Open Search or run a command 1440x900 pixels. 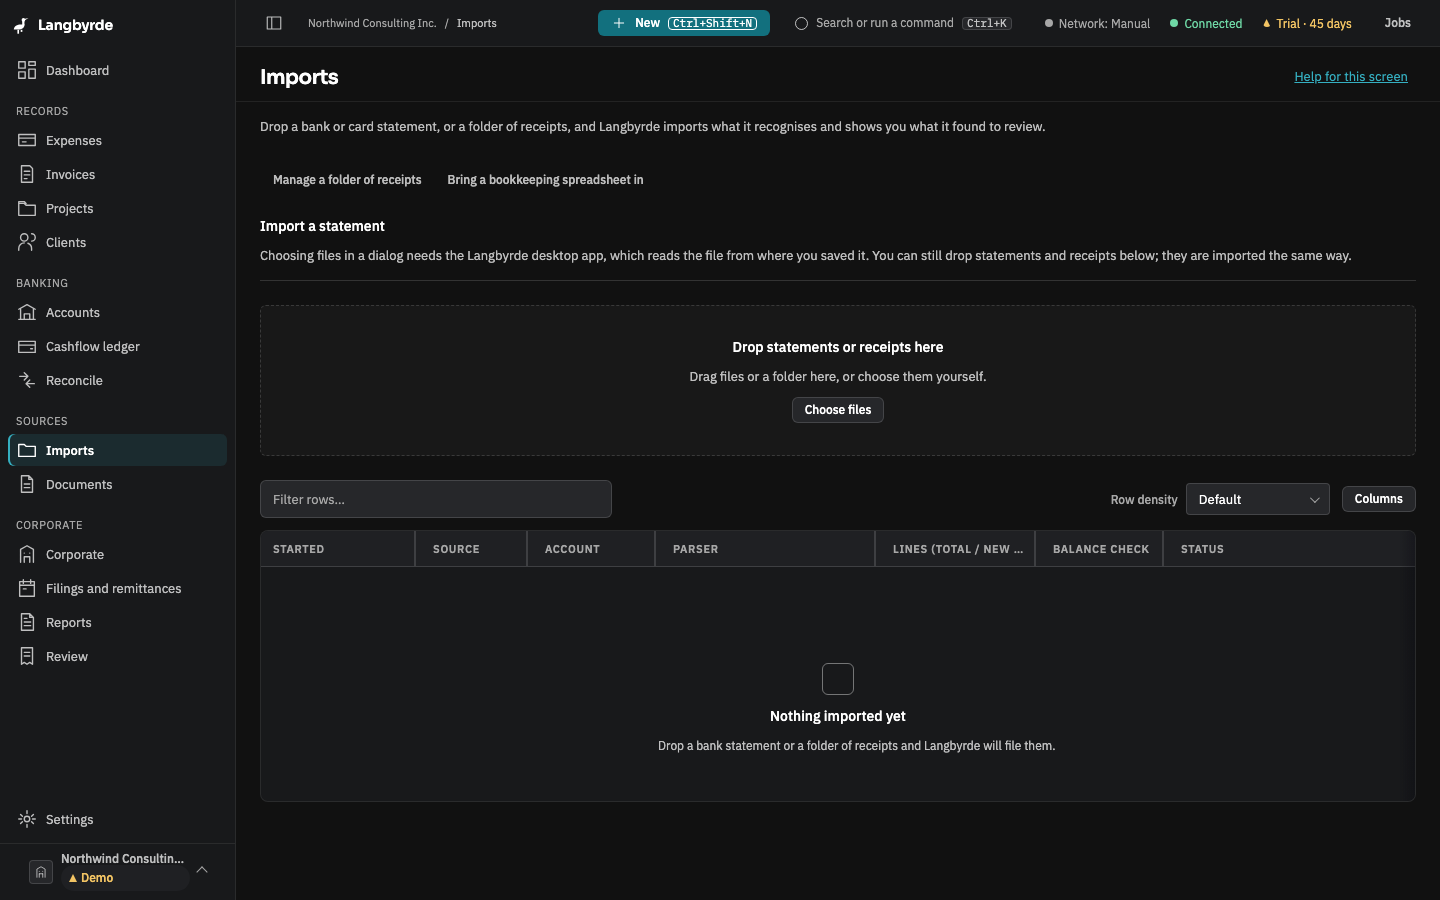tap(903, 23)
